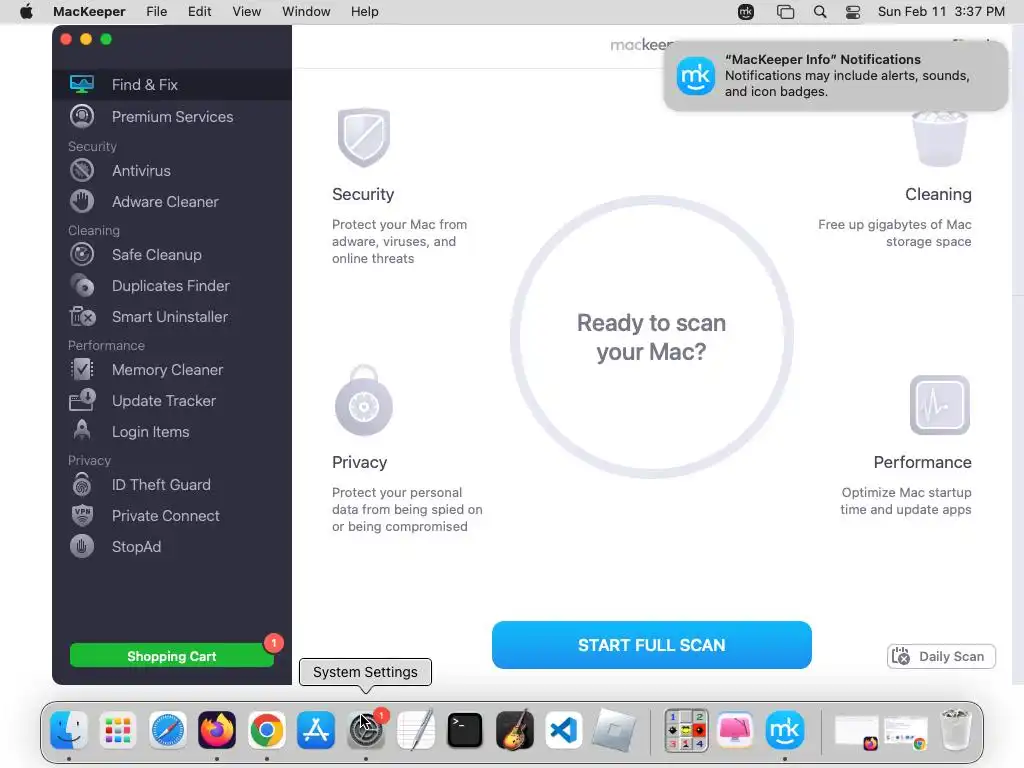The height and width of the screenshot is (768, 1024).
Task: Open the Edit menu
Action: pyautogui.click(x=199, y=12)
